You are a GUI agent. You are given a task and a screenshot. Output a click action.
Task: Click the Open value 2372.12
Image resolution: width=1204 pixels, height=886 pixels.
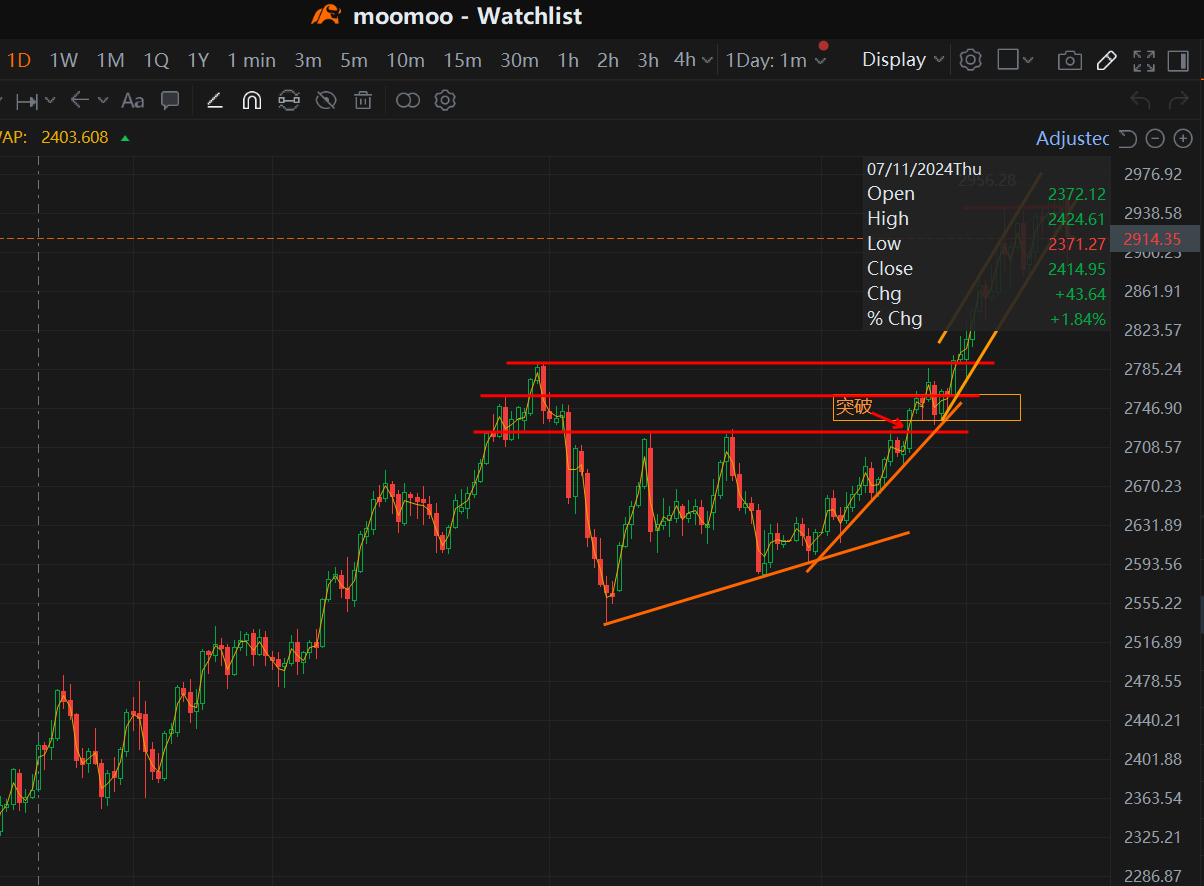(1076, 194)
